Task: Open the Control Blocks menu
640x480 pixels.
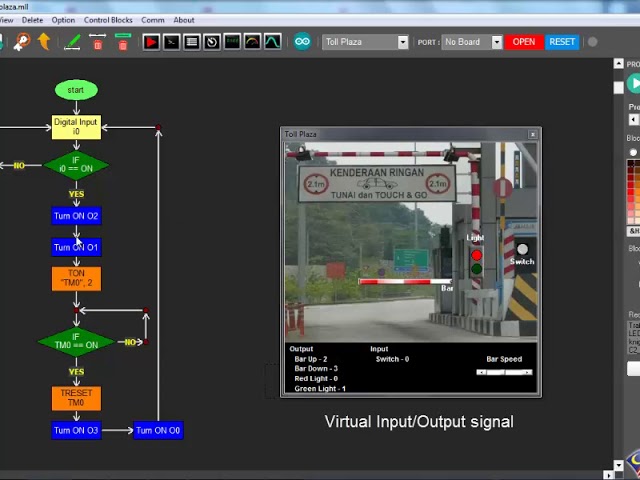Action: pos(108,20)
